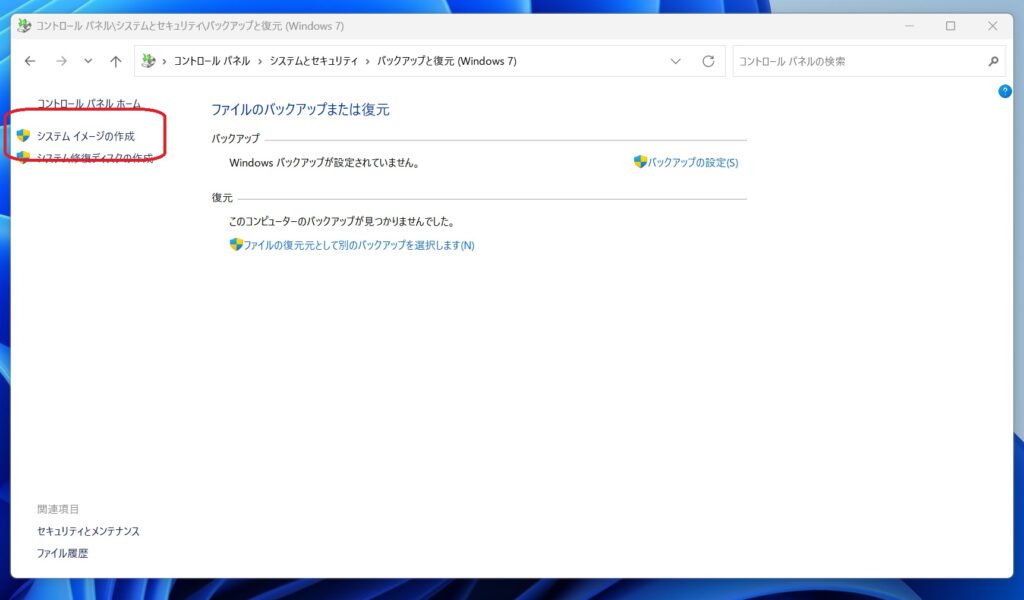Click the search magnifier icon
The height and width of the screenshot is (600, 1024).
993,61
